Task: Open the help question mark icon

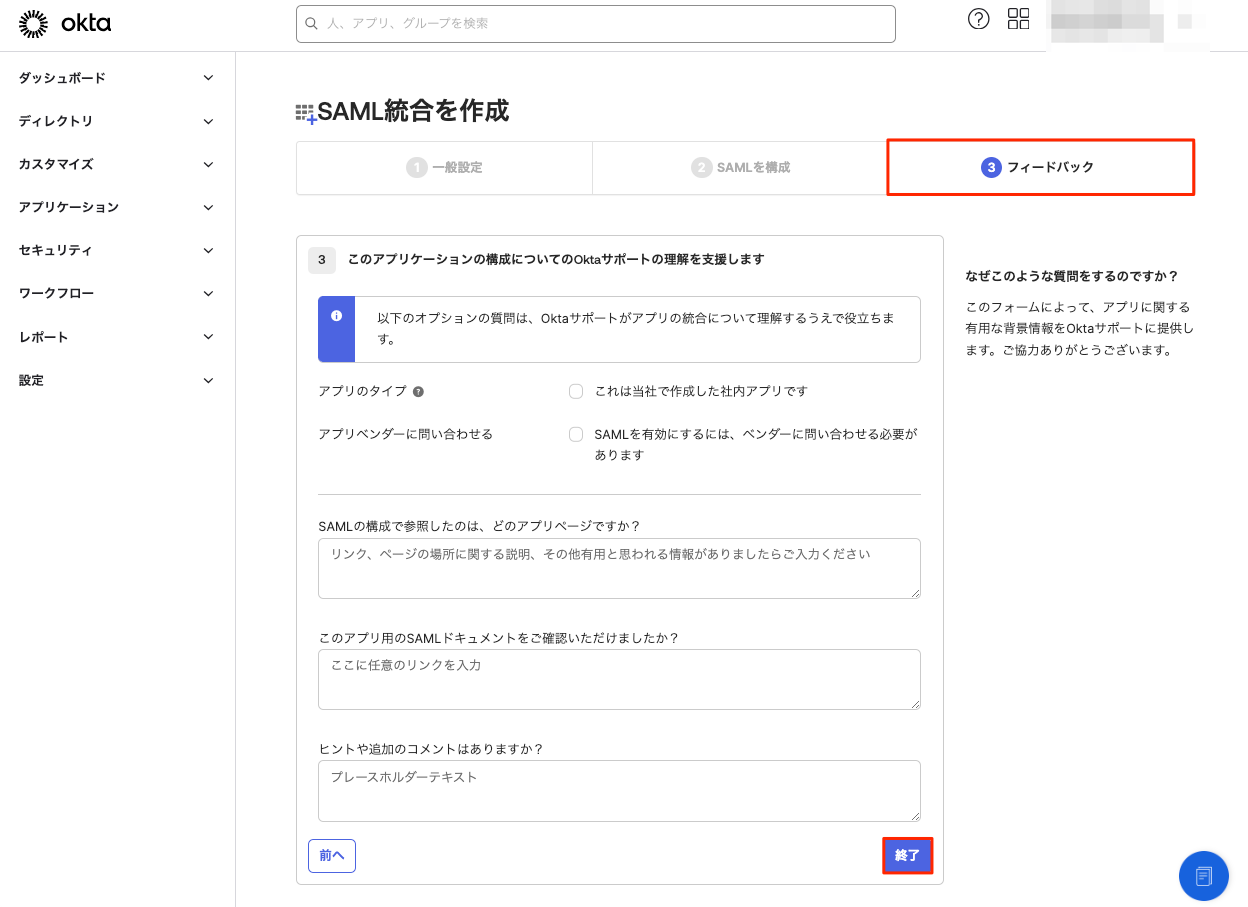Action: point(979,19)
